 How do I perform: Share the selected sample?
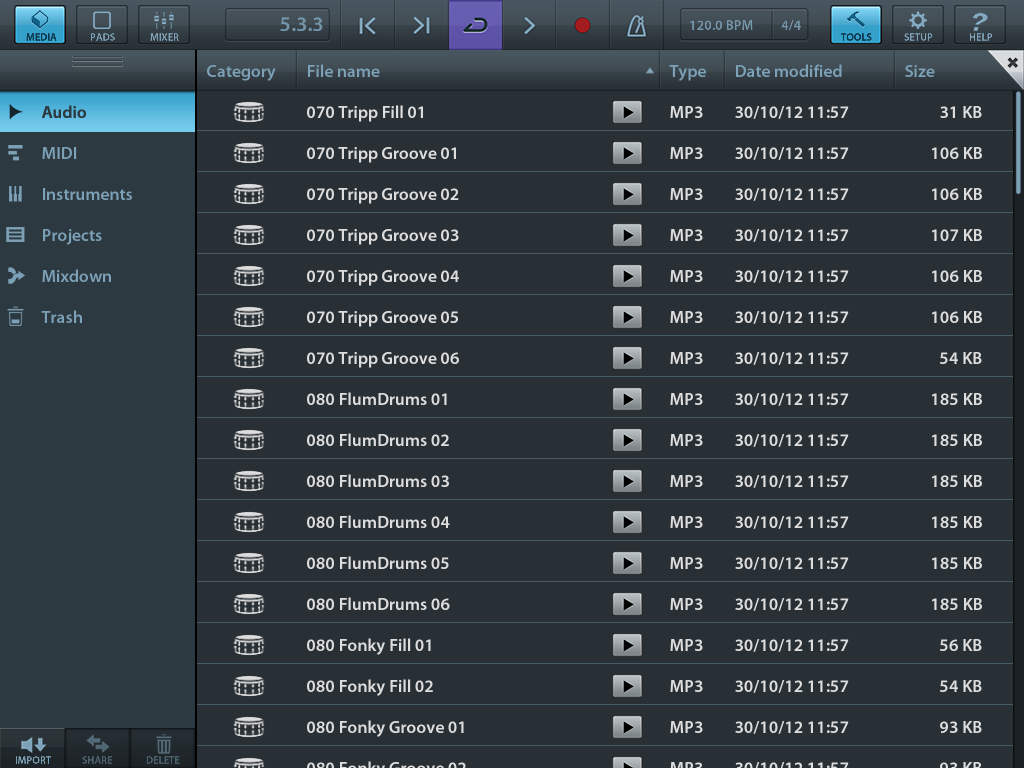pyautogui.click(x=97, y=748)
